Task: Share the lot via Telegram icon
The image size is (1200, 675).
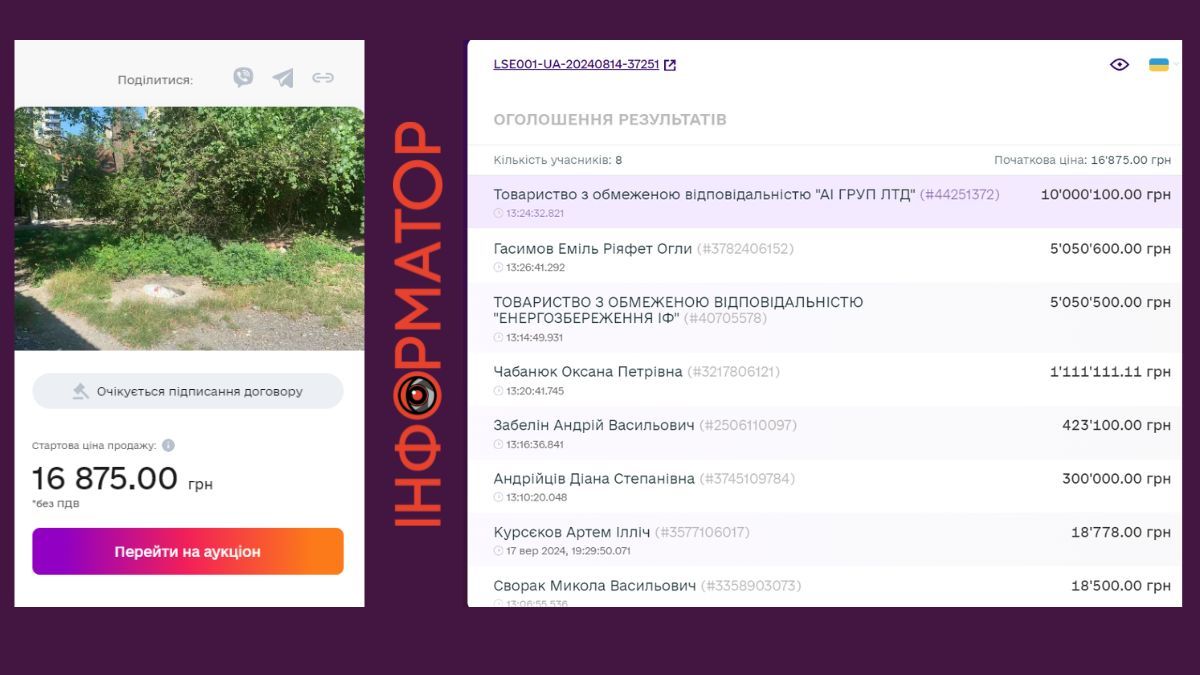Action: (x=283, y=78)
